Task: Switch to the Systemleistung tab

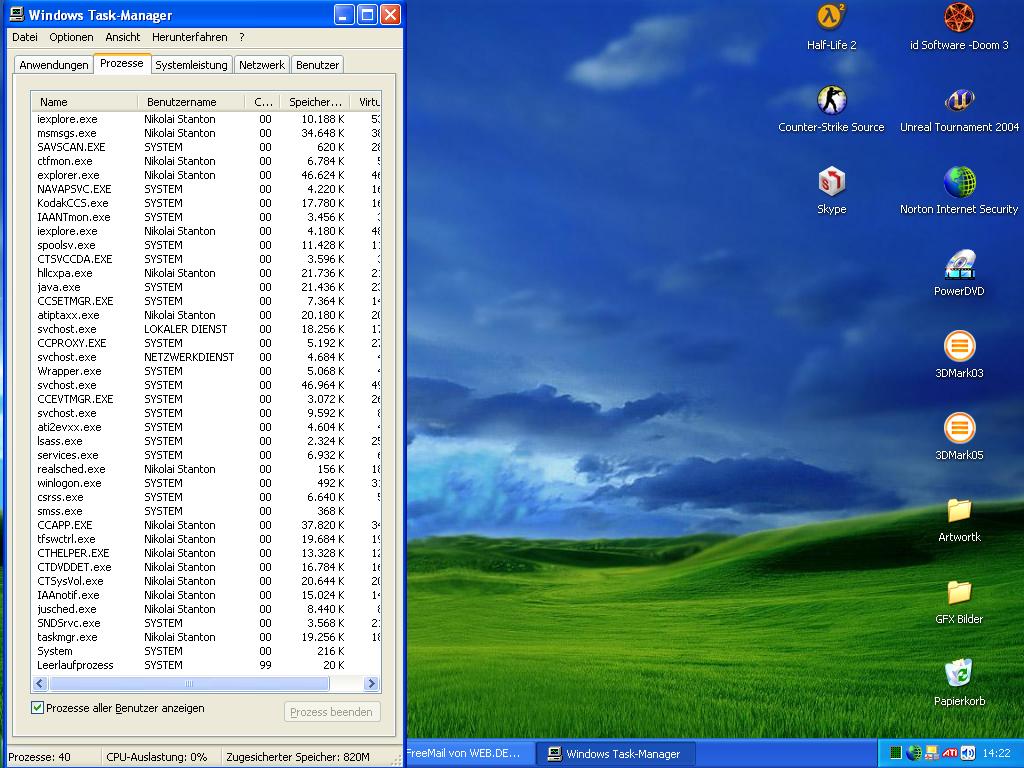Action: [x=191, y=65]
